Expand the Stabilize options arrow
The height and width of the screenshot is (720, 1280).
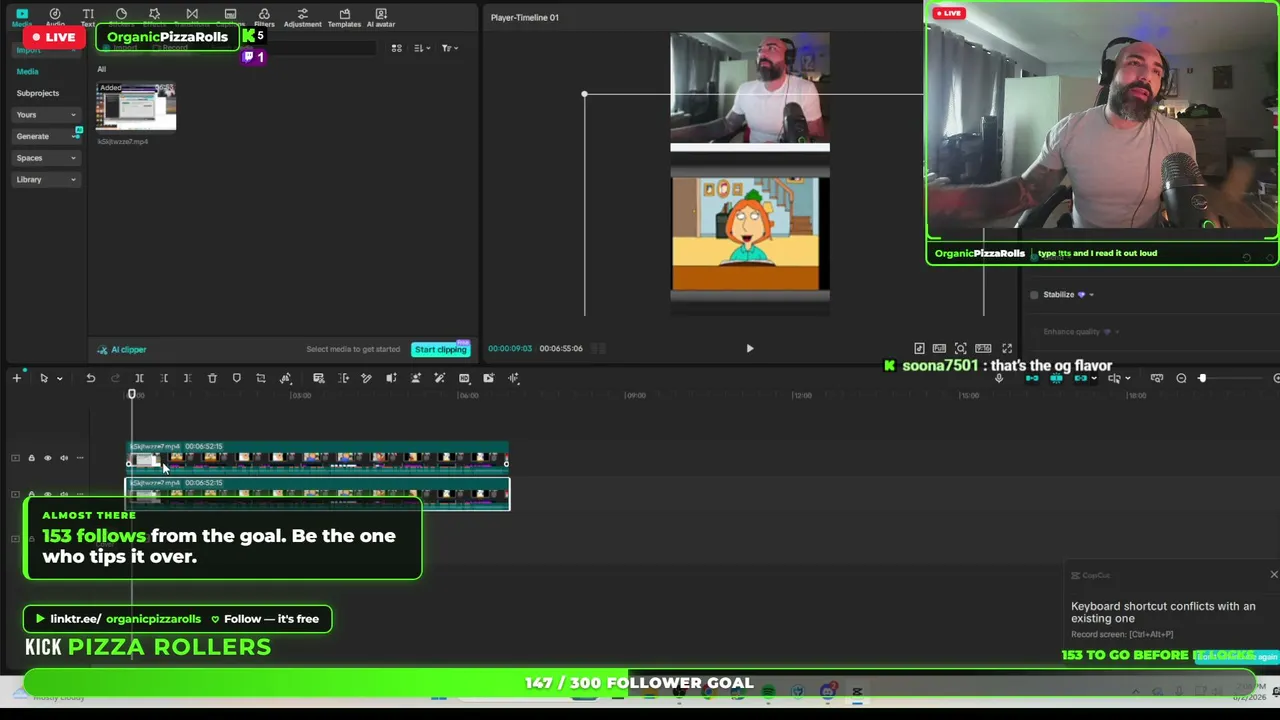tap(1091, 295)
